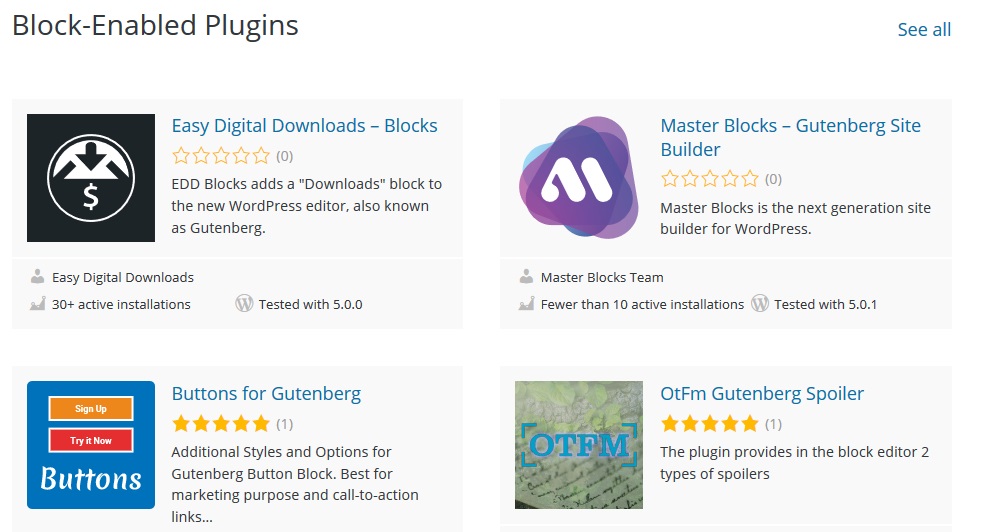Click the five gold stars for OtFm Gutenberg Spoiler

coord(710,423)
